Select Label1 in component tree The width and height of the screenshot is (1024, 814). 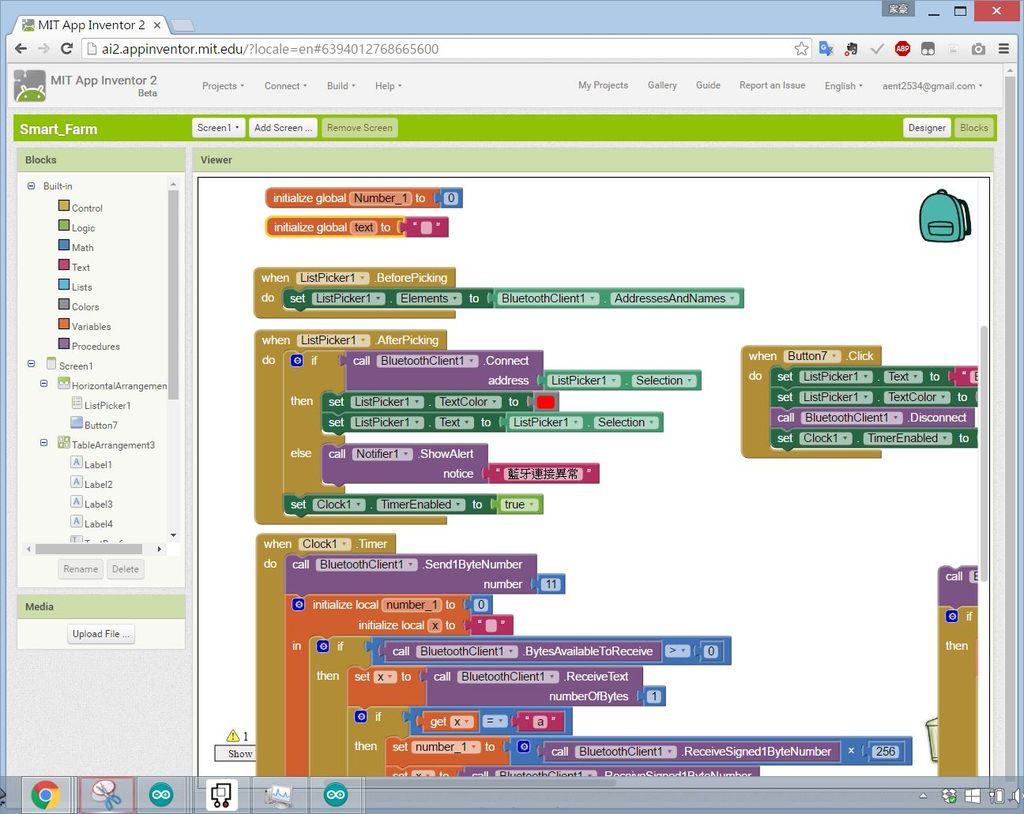98,464
